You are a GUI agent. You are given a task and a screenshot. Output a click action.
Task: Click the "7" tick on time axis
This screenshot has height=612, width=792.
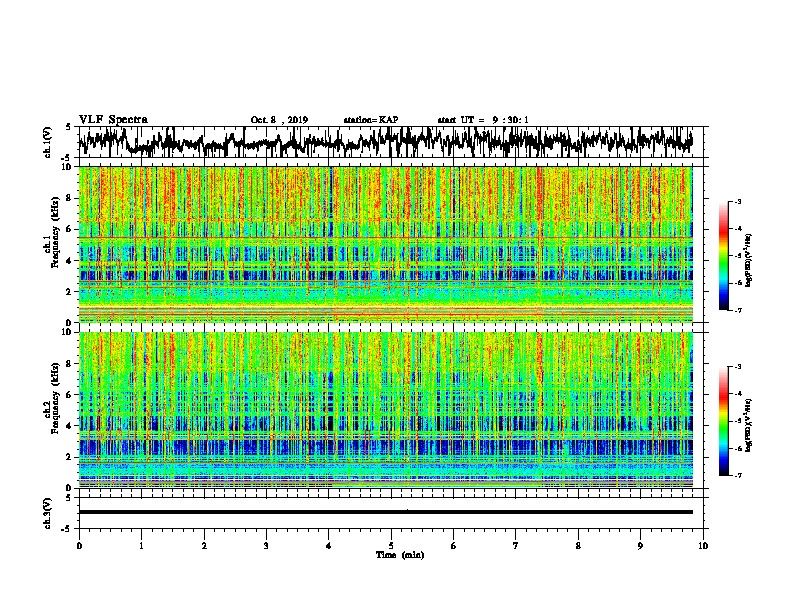click(x=516, y=546)
